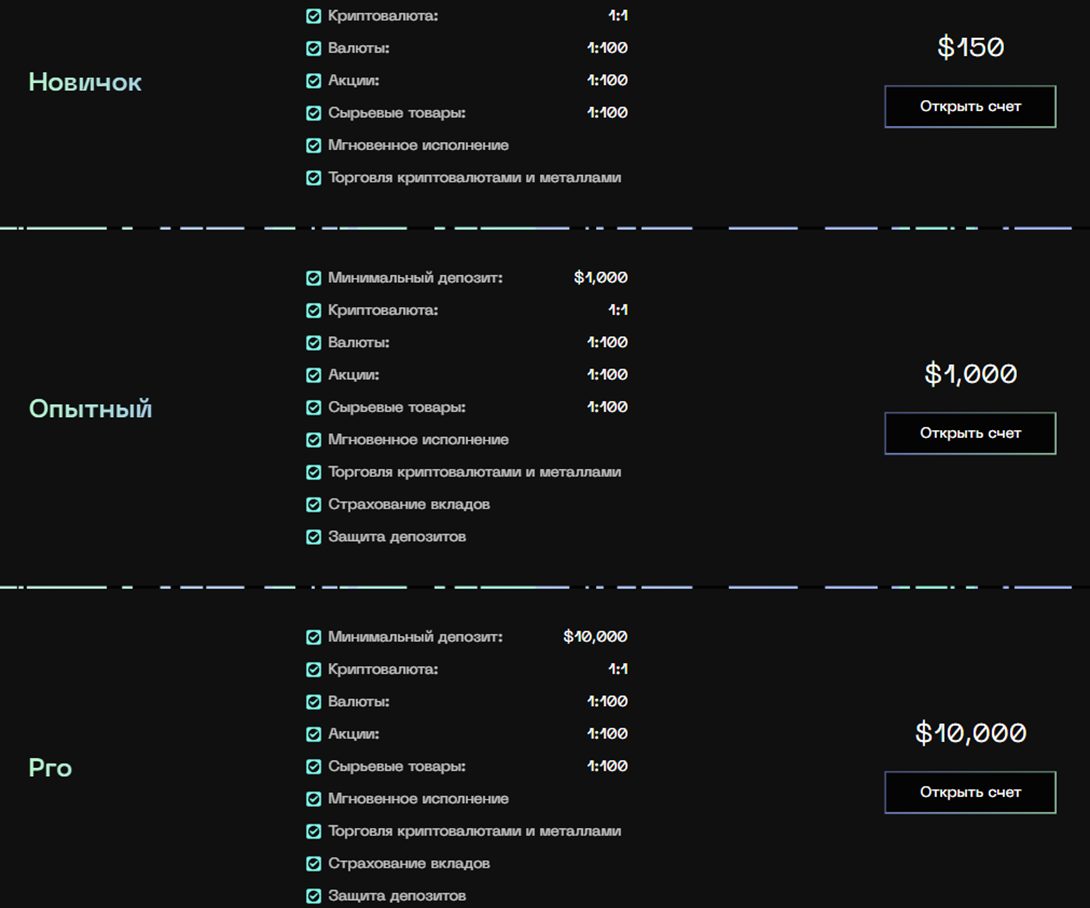
Task: Open account for the $150 Новичок plan
Action: point(970,106)
